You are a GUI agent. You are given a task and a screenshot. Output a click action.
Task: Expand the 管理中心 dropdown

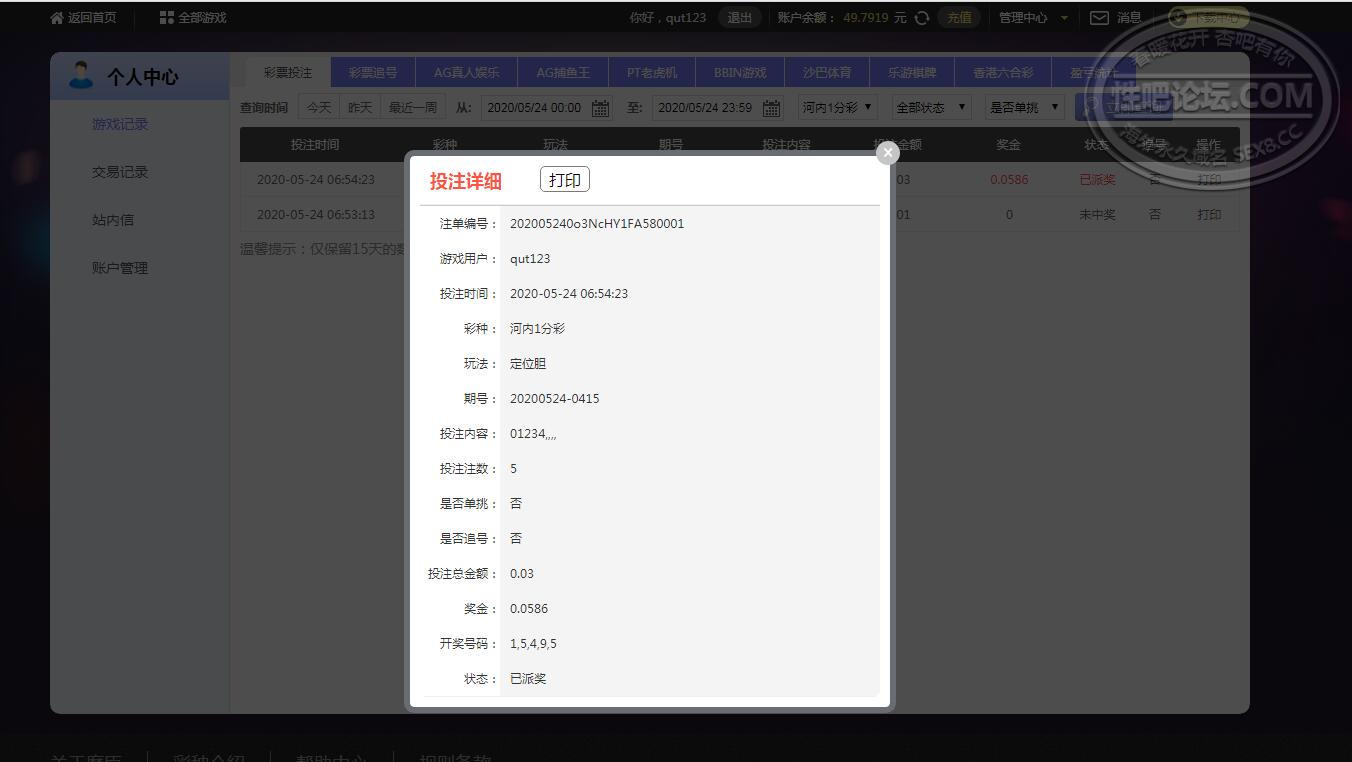[1033, 18]
